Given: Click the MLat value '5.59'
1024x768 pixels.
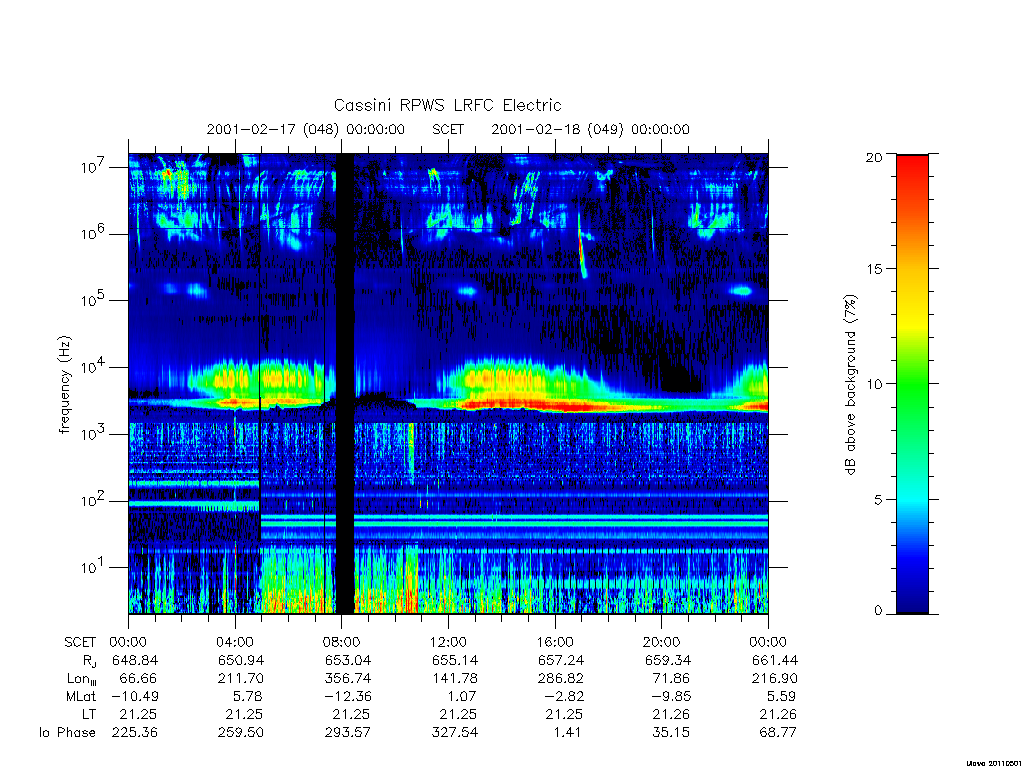Looking at the screenshot, I should pyautogui.click(x=781, y=696).
